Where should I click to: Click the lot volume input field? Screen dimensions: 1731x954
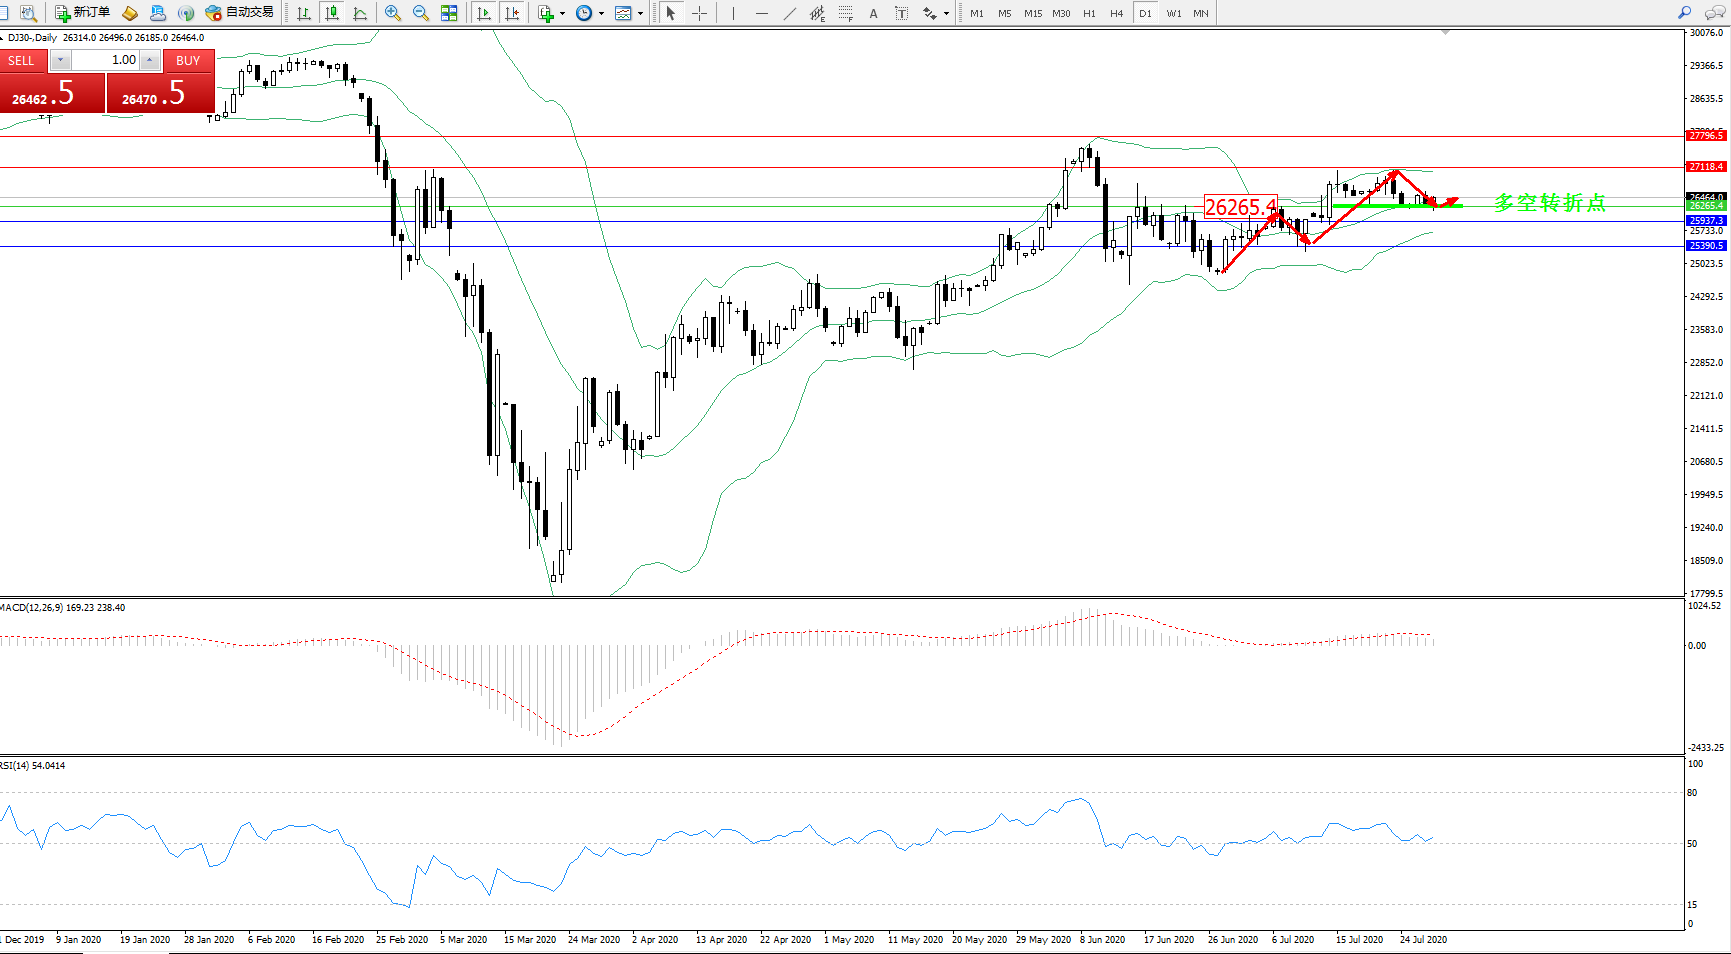click(x=106, y=60)
